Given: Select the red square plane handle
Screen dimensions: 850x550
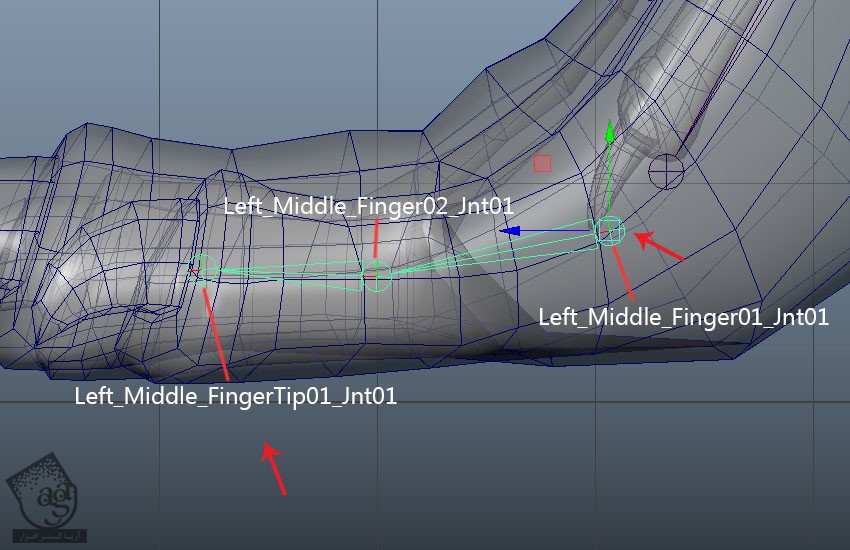Looking at the screenshot, I should click(542, 163).
